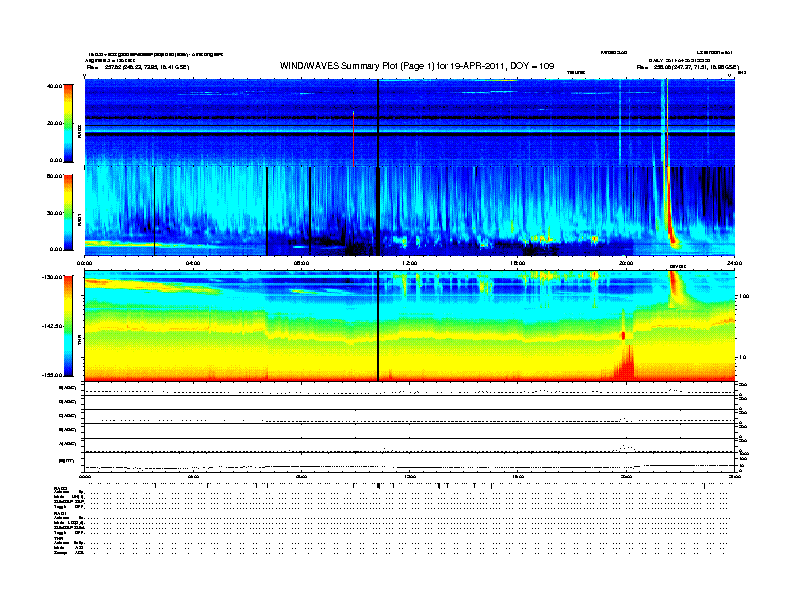Click the RAD1 color scale bar
792x612 pixels.
click(68, 212)
